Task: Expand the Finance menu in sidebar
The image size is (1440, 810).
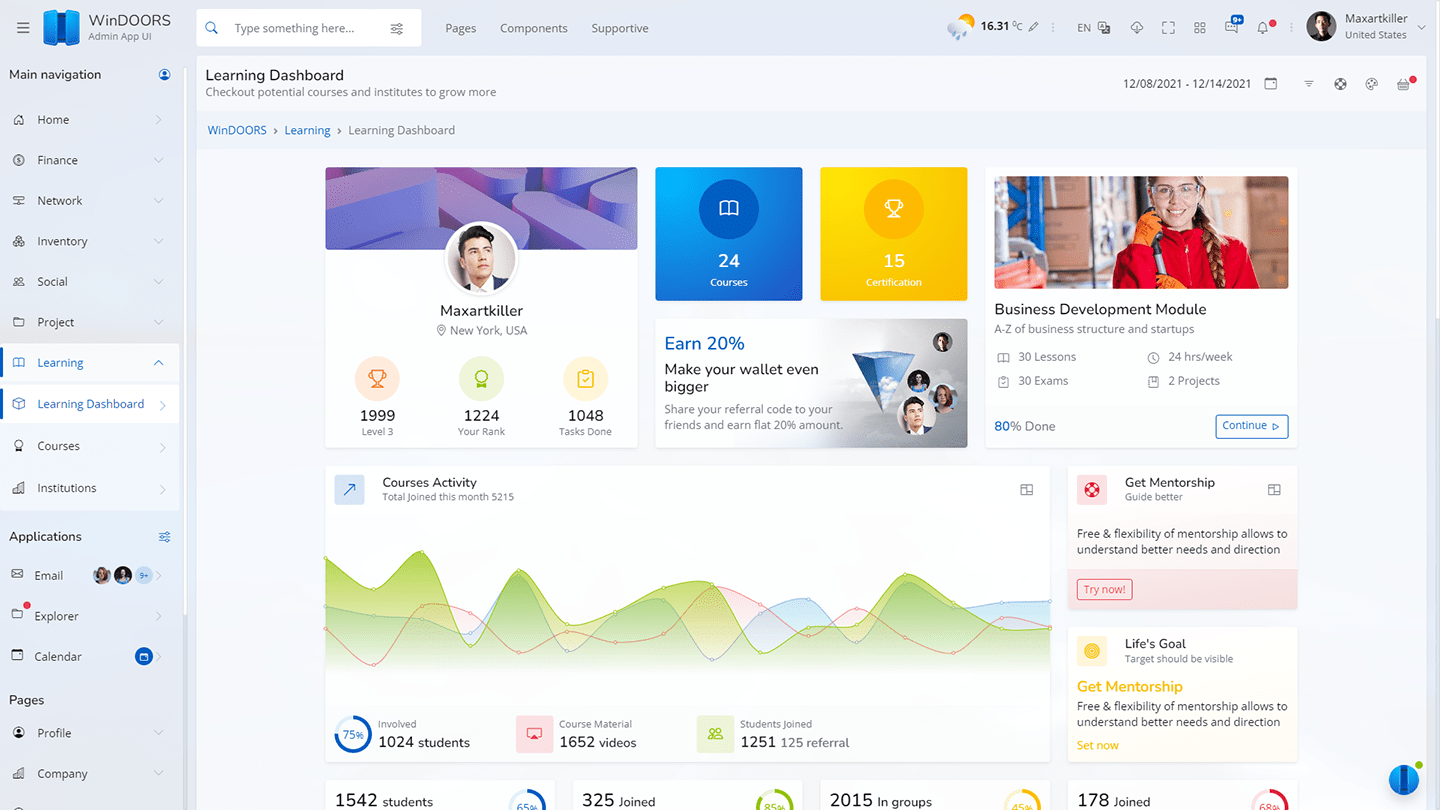Action: 158,160
